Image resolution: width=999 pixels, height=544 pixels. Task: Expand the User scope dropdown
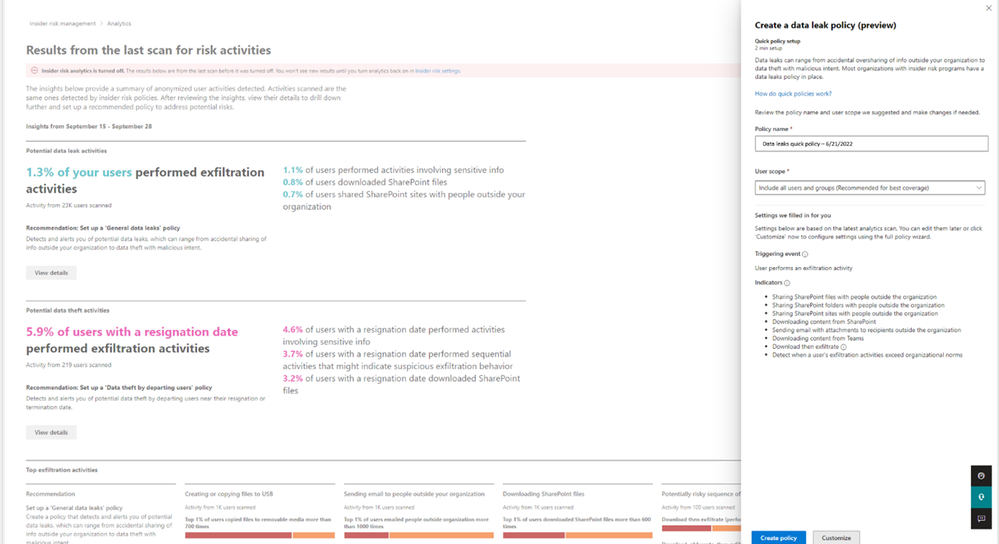point(870,188)
